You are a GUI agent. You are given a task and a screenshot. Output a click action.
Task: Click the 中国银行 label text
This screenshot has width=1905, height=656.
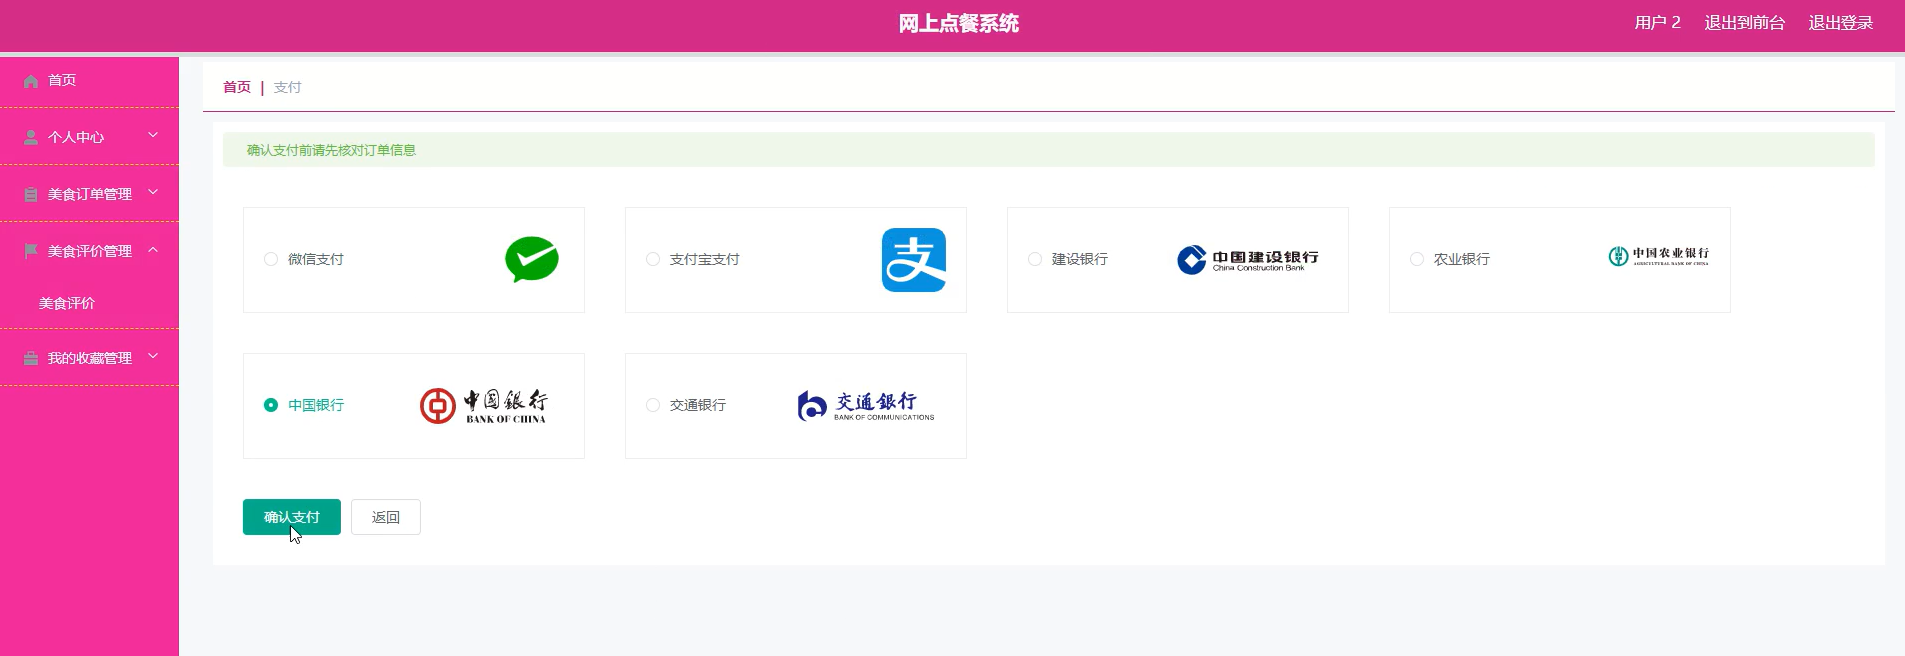point(316,405)
